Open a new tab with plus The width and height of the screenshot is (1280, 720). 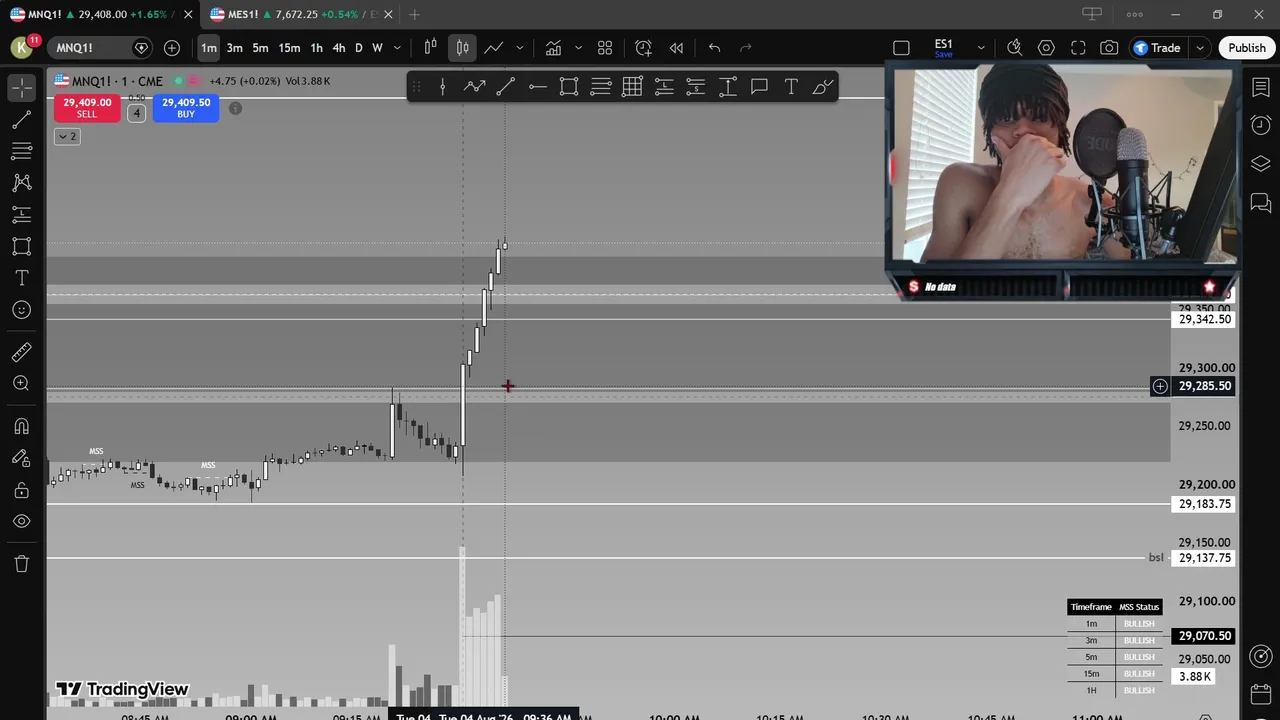(414, 14)
